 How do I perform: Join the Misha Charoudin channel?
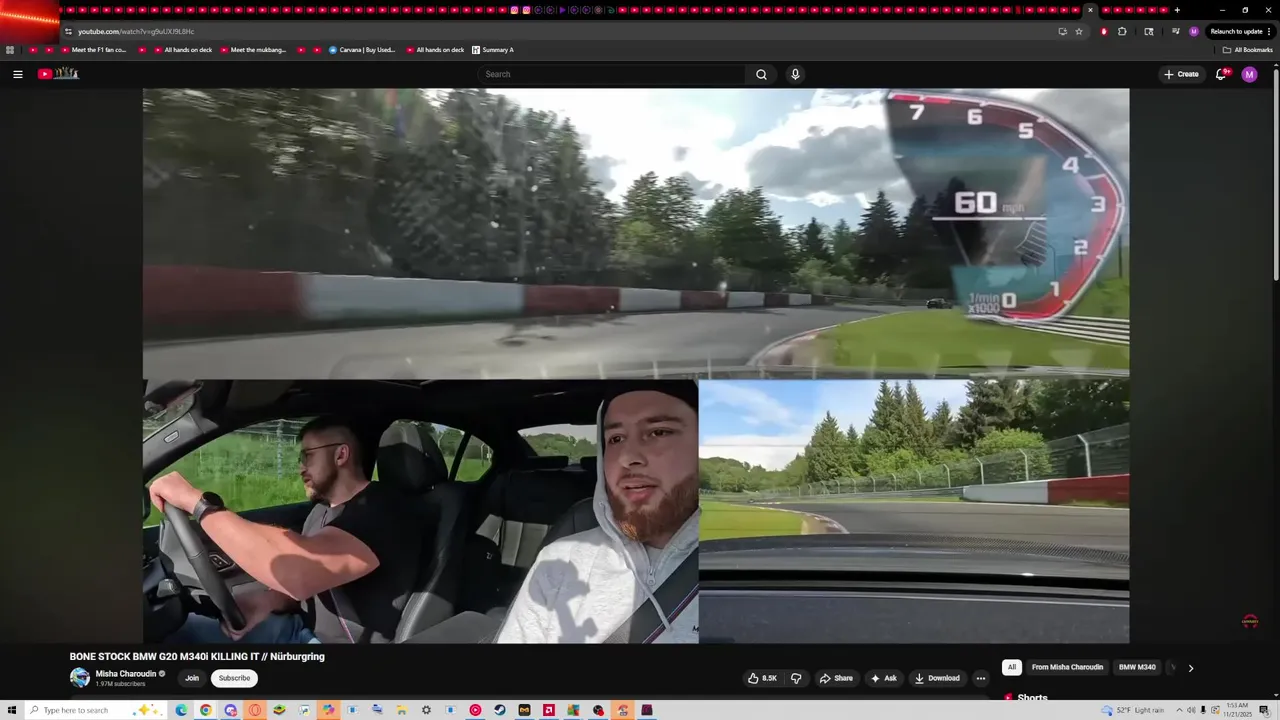tap(192, 678)
